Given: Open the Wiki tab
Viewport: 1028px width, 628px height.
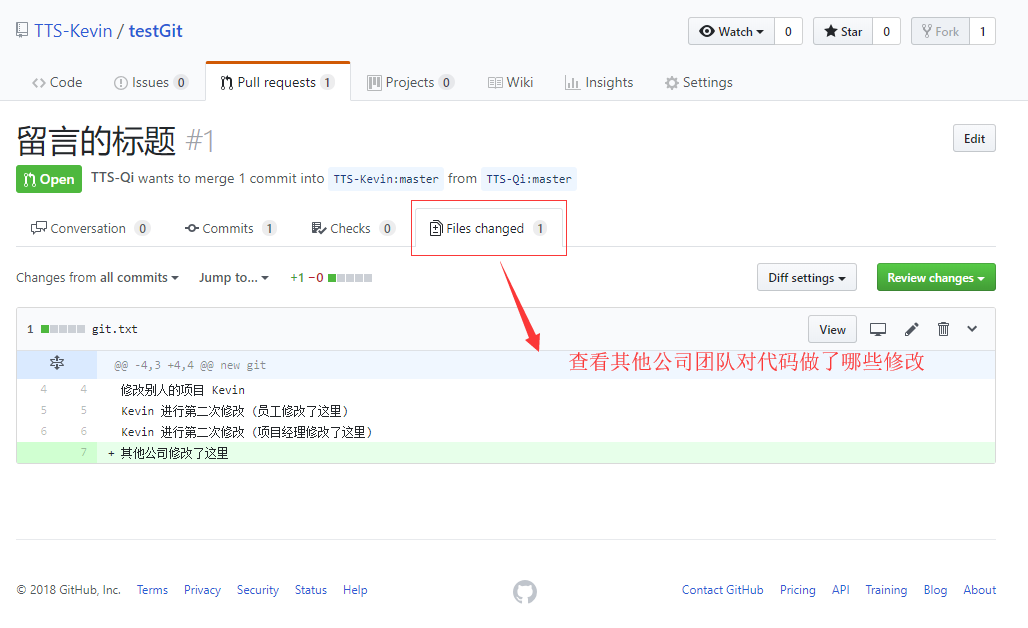Looking at the screenshot, I should pos(511,83).
